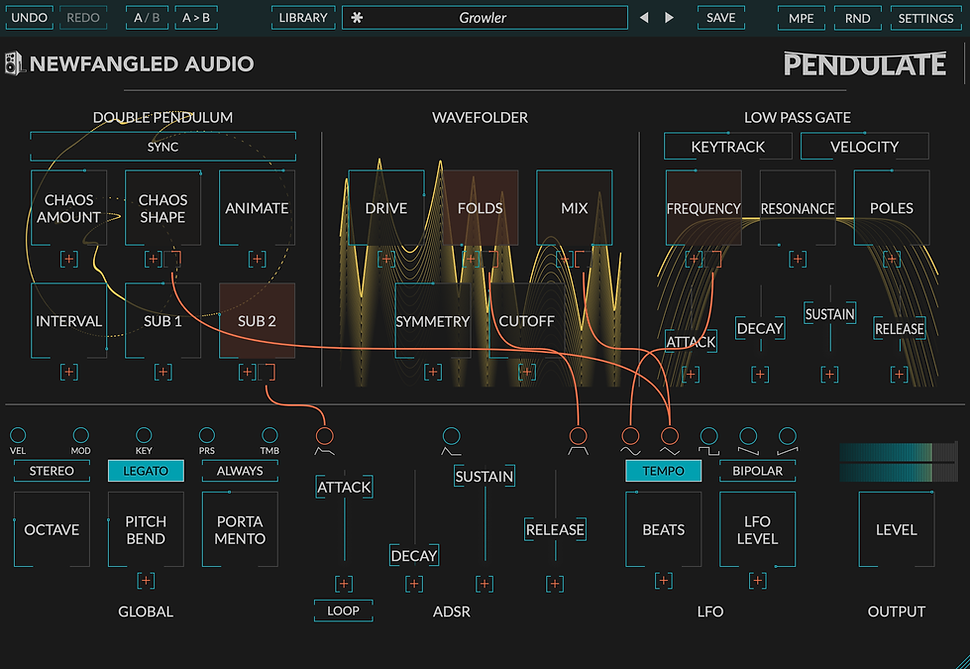Screen dimensions: 970x669
Task: Open modulation slot under CHAOS AMOUNT
Action: 69,259
